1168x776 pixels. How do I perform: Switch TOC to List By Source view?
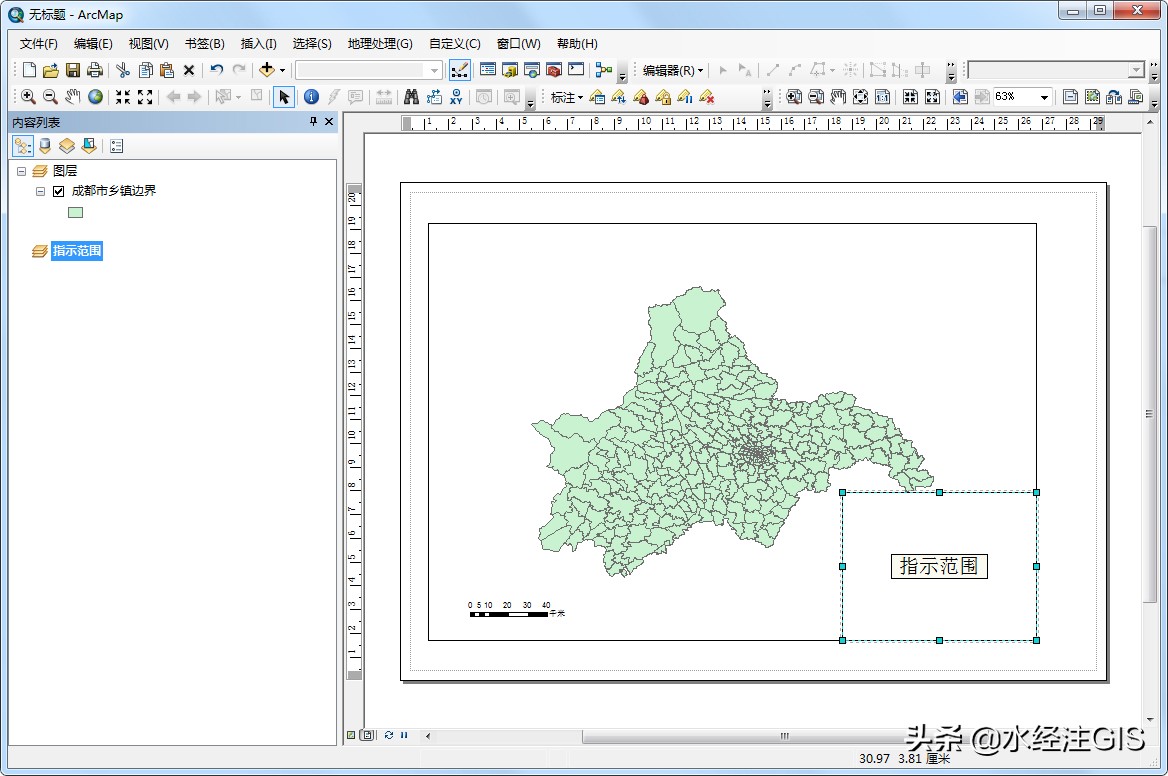pyautogui.click(x=44, y=145)
